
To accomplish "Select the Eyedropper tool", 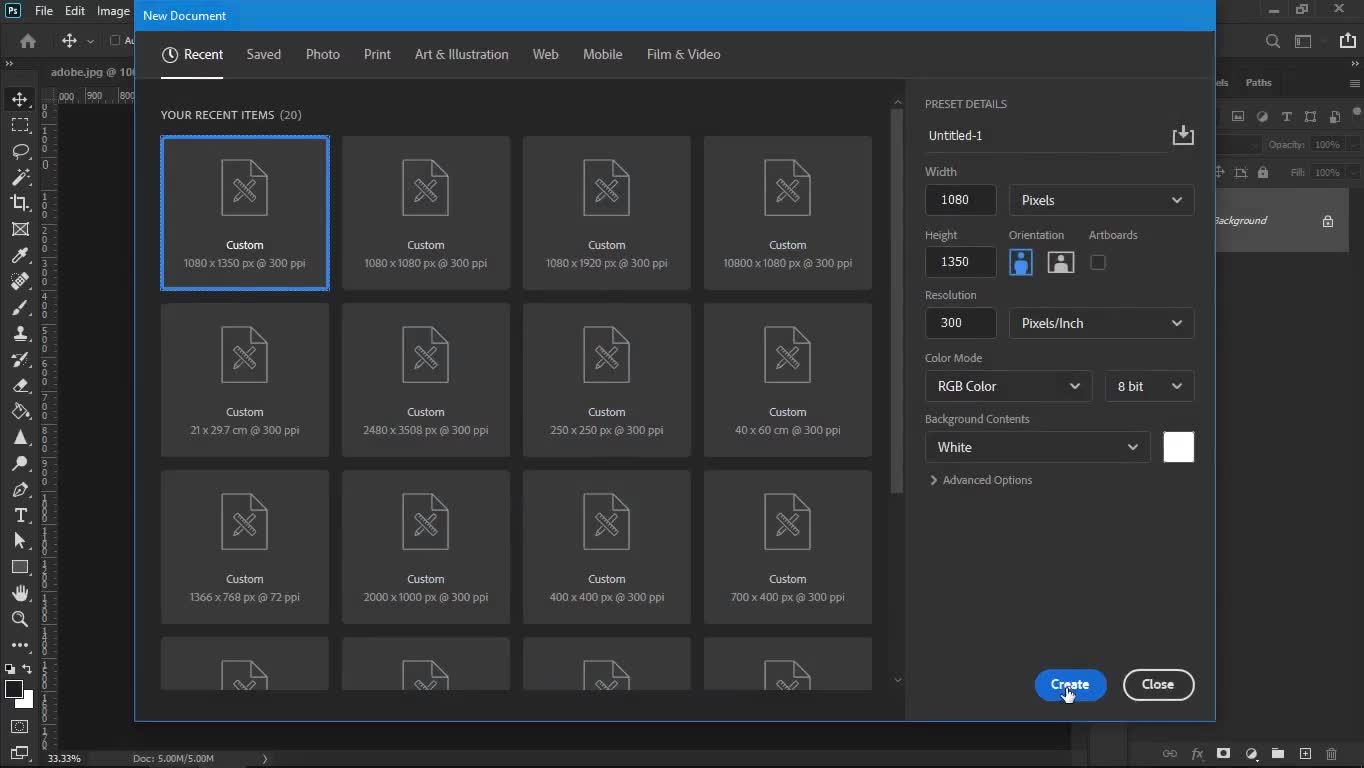I will pos(20,256).
